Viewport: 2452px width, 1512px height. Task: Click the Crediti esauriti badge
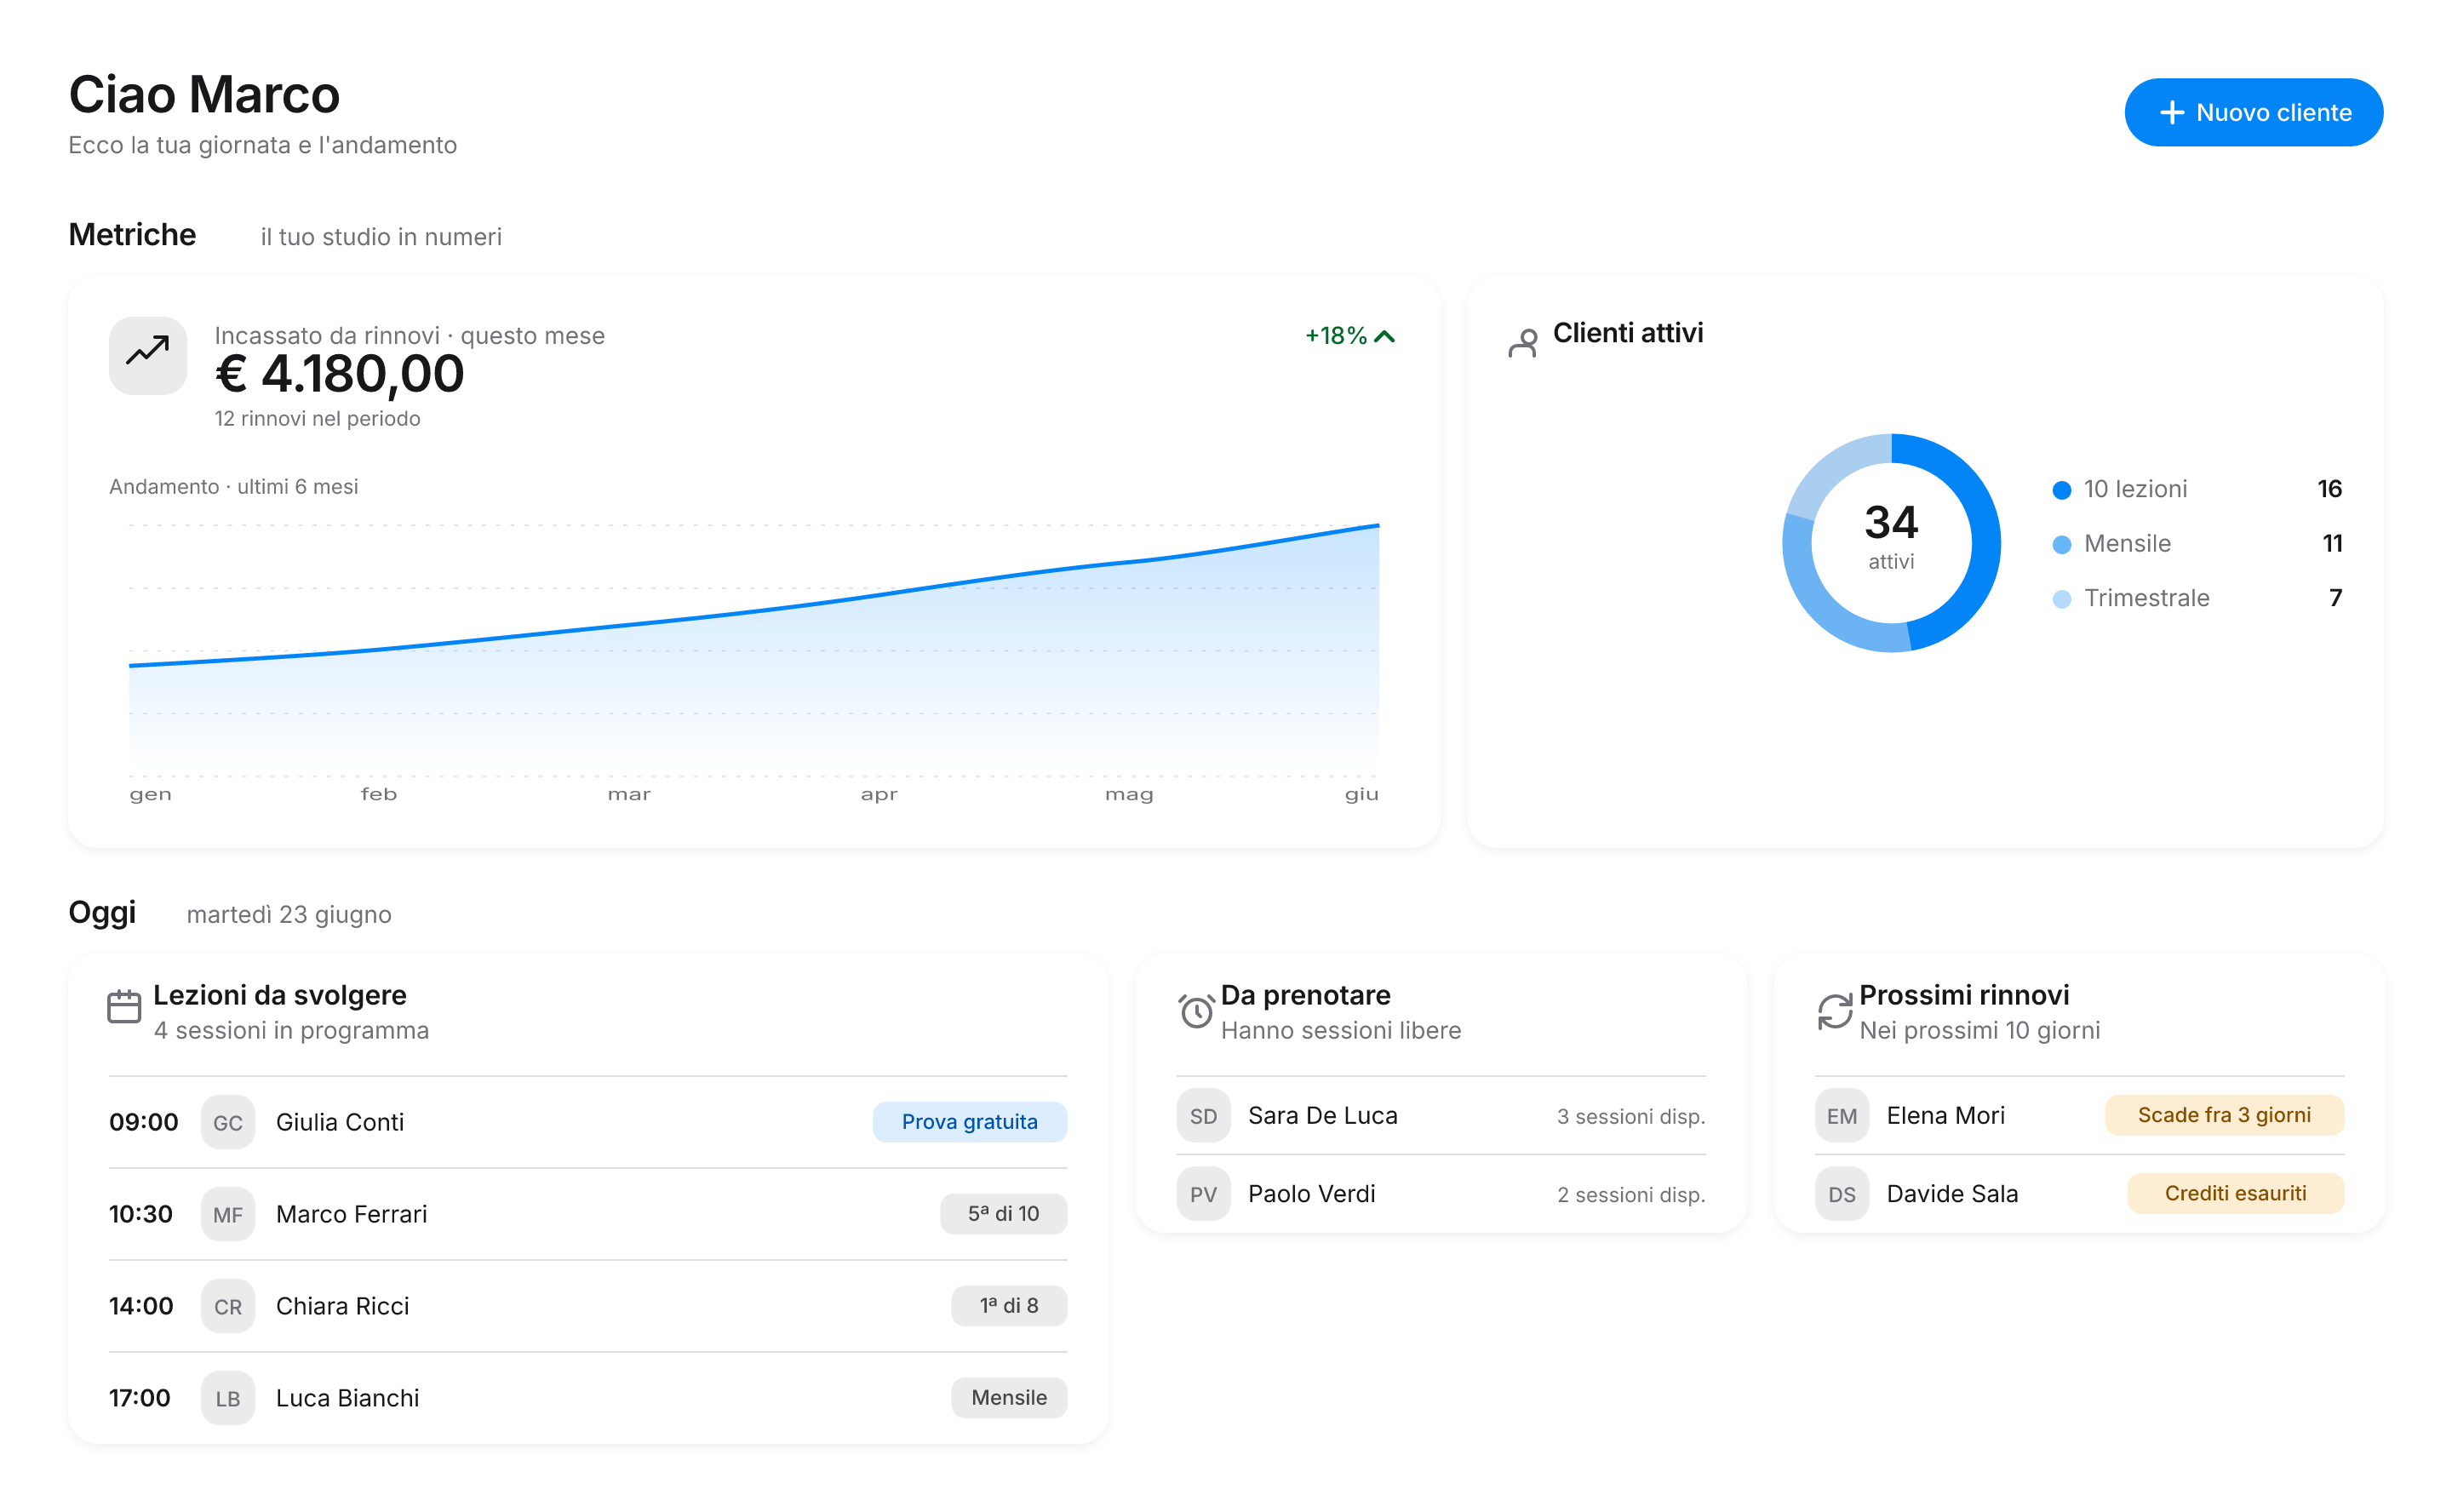pos(2235,1193)
